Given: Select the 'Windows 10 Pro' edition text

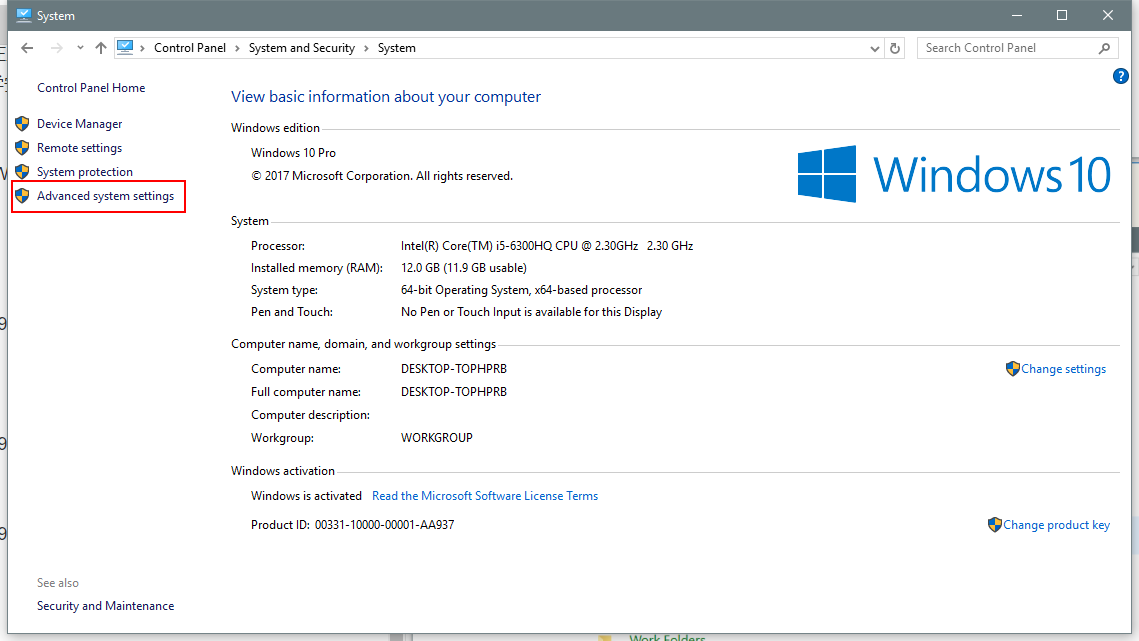Looking at the screenshot, I should point(293,153).
